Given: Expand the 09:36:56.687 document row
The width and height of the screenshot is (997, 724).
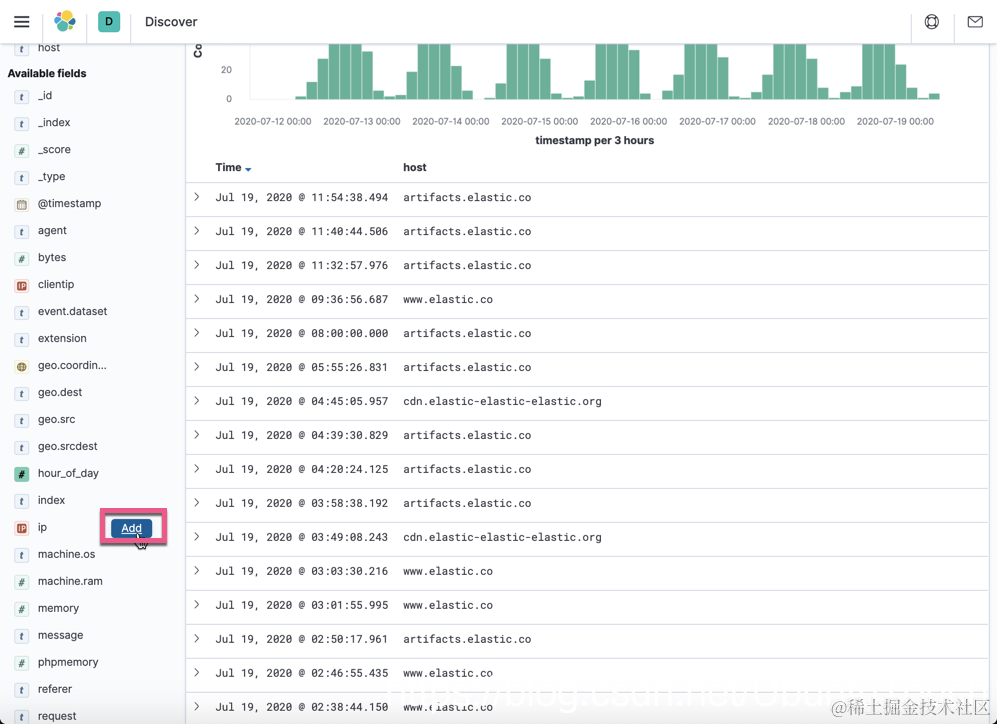Looking at the screenshot, I should pyautogui.click(x=196, y=299).
